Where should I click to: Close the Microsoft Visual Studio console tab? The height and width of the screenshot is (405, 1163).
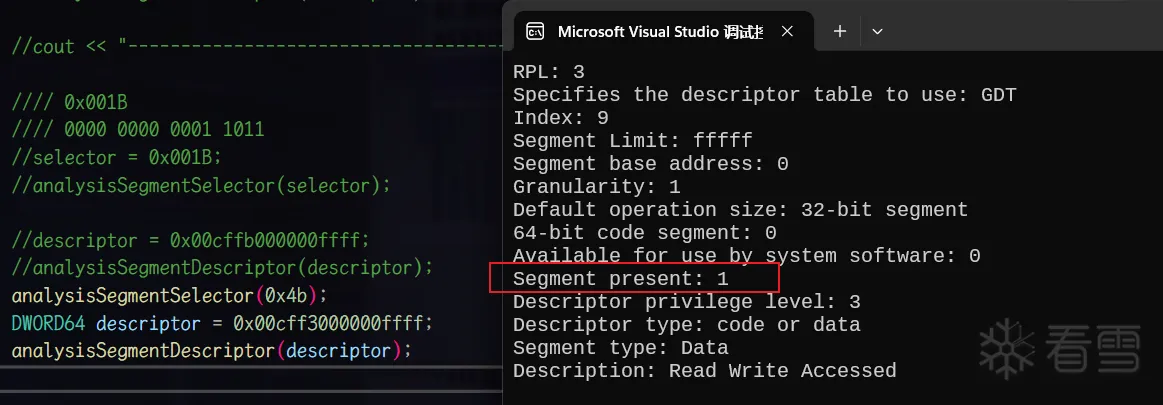[787, 31]
